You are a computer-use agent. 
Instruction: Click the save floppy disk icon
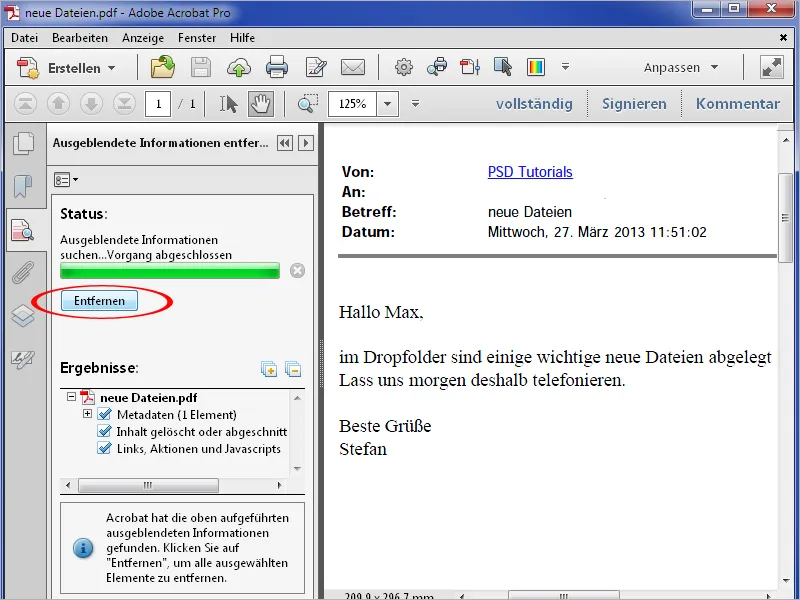coord(201,67)
